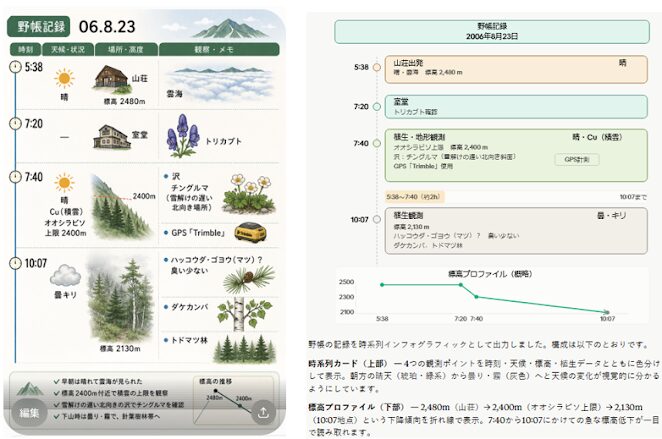Screen dimensions: 662x439
Task: Click checkmark beside 標高 2400m付近 summary line
Action: [57, 393]
